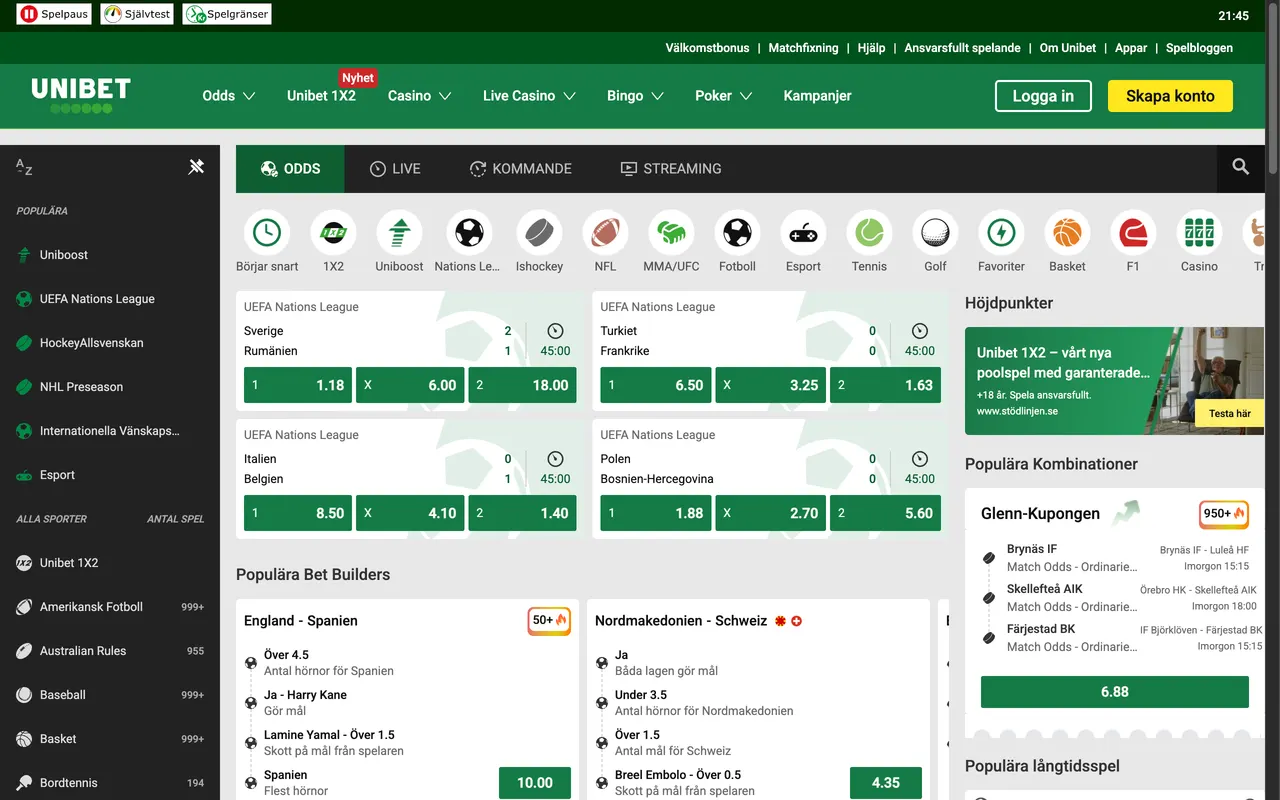This screenshot has width=1280, height=800.
Task: Click the search magnifier icon
Action: [x=1241, y=168]
